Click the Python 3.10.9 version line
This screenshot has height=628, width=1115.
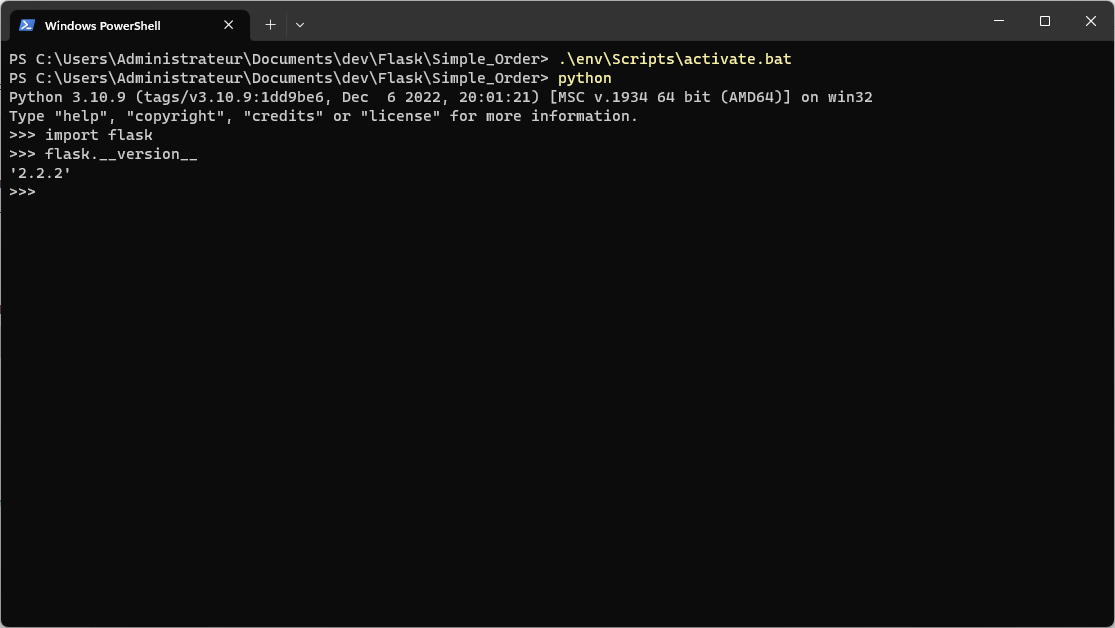[441, 97]
